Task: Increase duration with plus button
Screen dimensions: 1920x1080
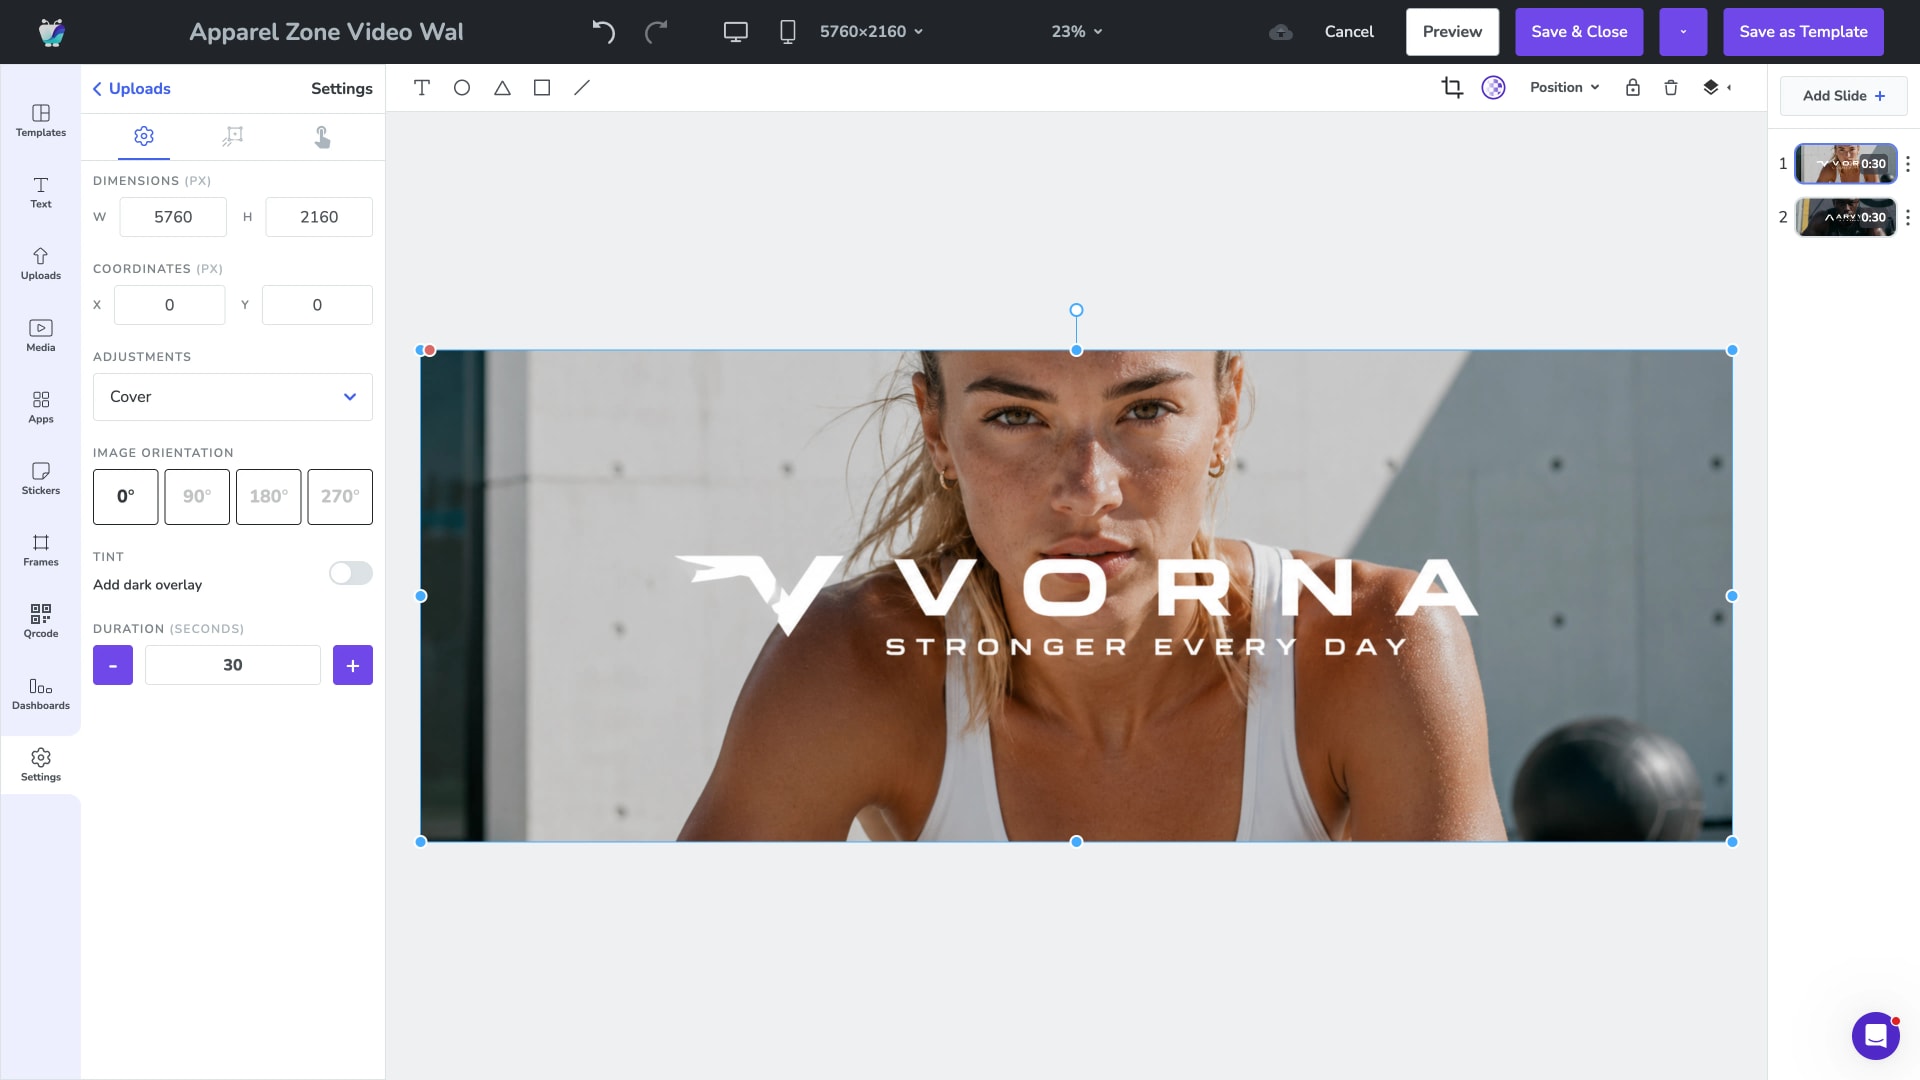Action: pos(353,665)
